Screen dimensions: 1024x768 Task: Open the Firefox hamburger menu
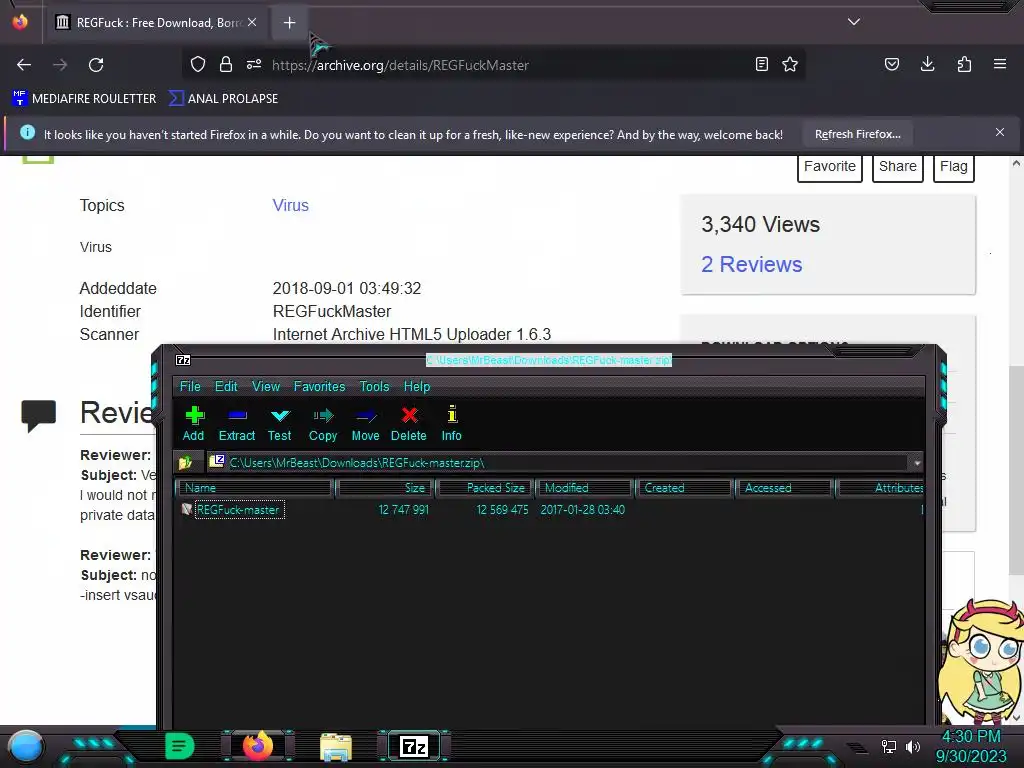[1000, 64]
